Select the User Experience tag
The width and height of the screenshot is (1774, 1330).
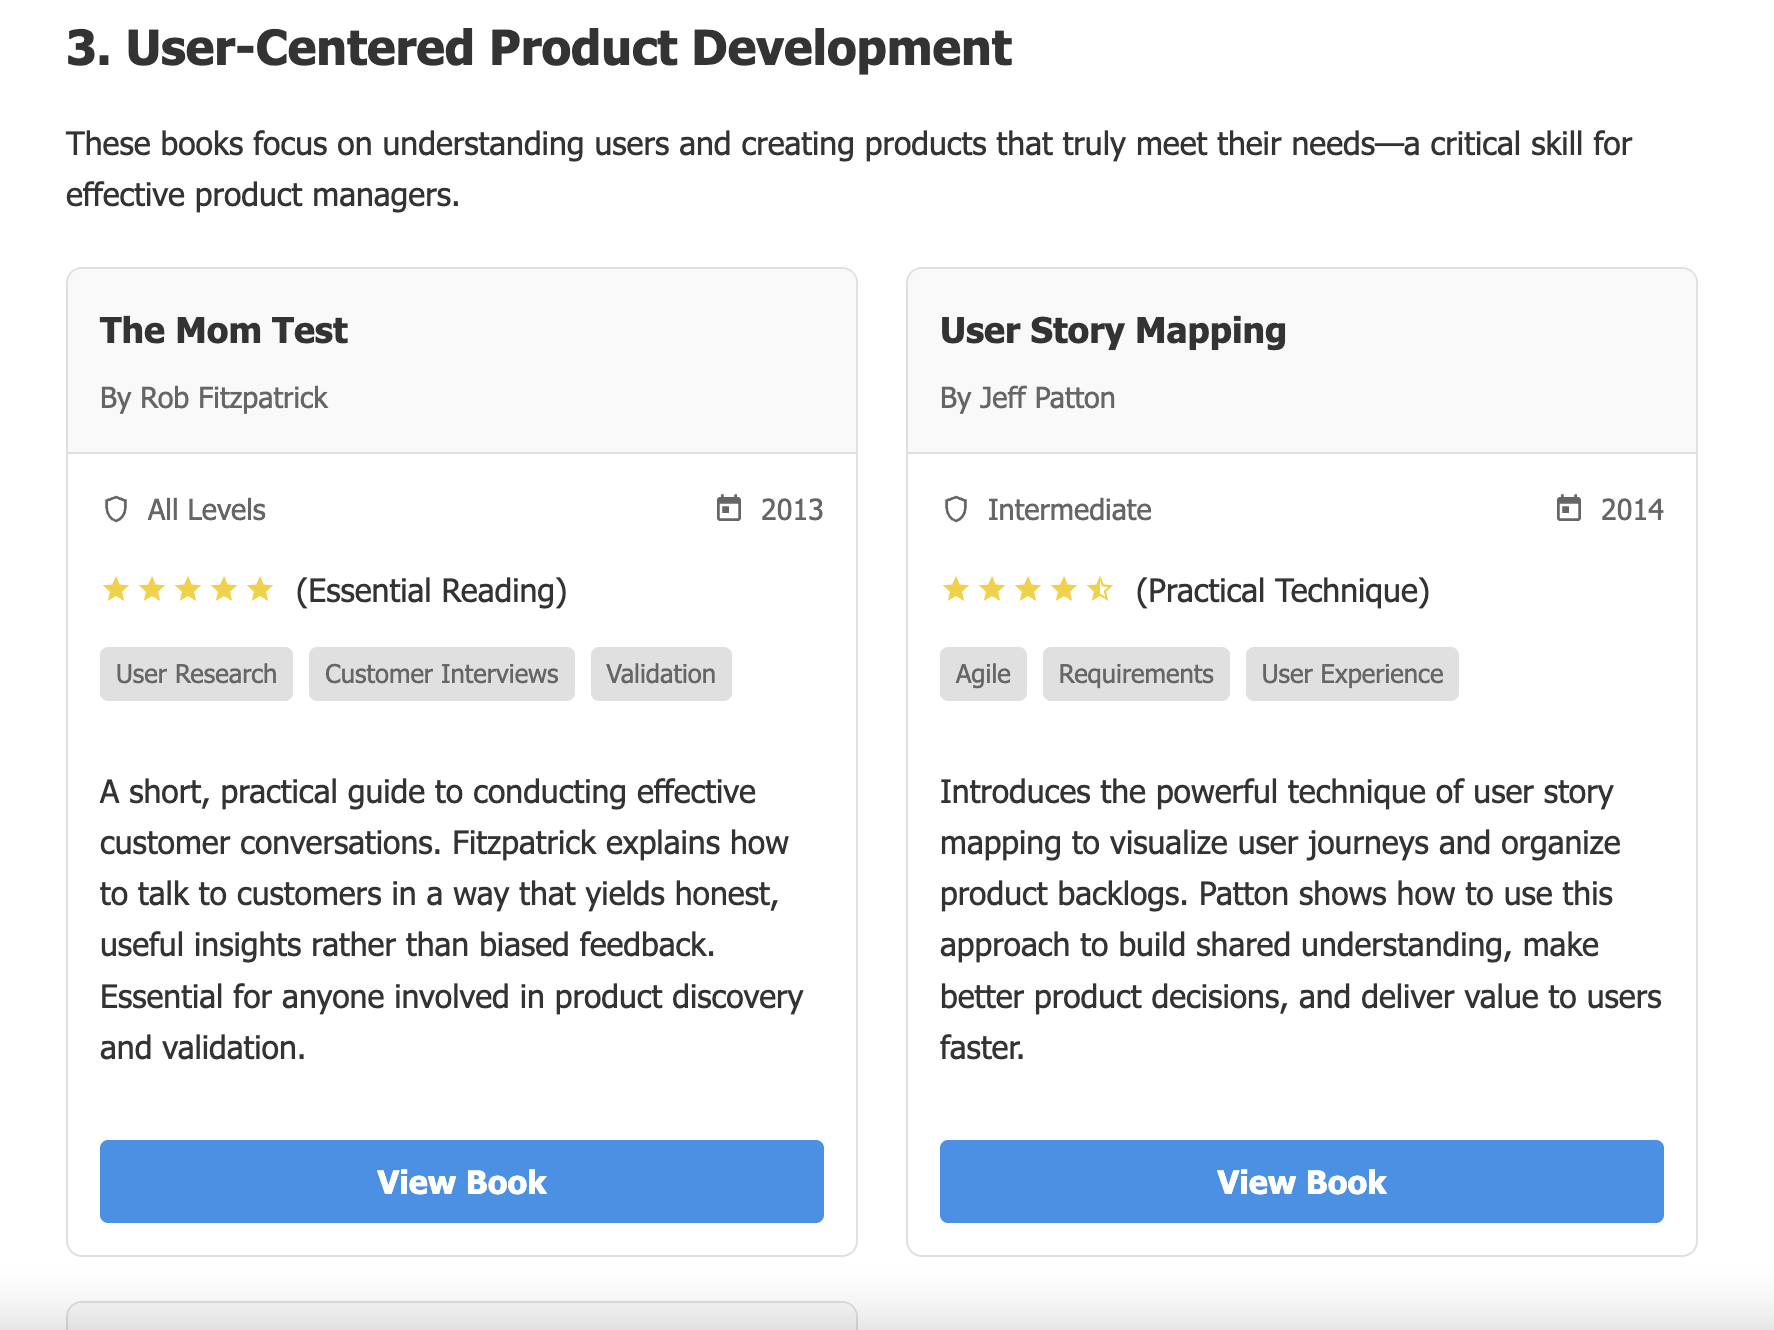click(x=1352, y=674)
